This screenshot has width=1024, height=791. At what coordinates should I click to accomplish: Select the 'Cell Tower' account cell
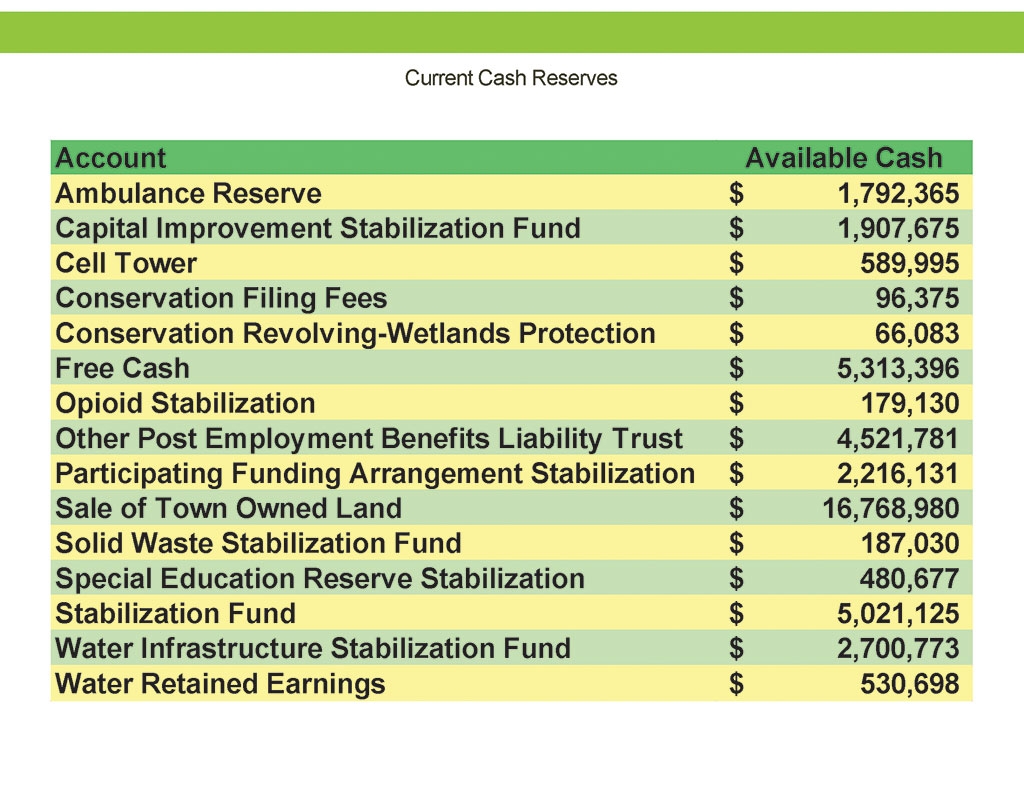click(x=127, y=263)
